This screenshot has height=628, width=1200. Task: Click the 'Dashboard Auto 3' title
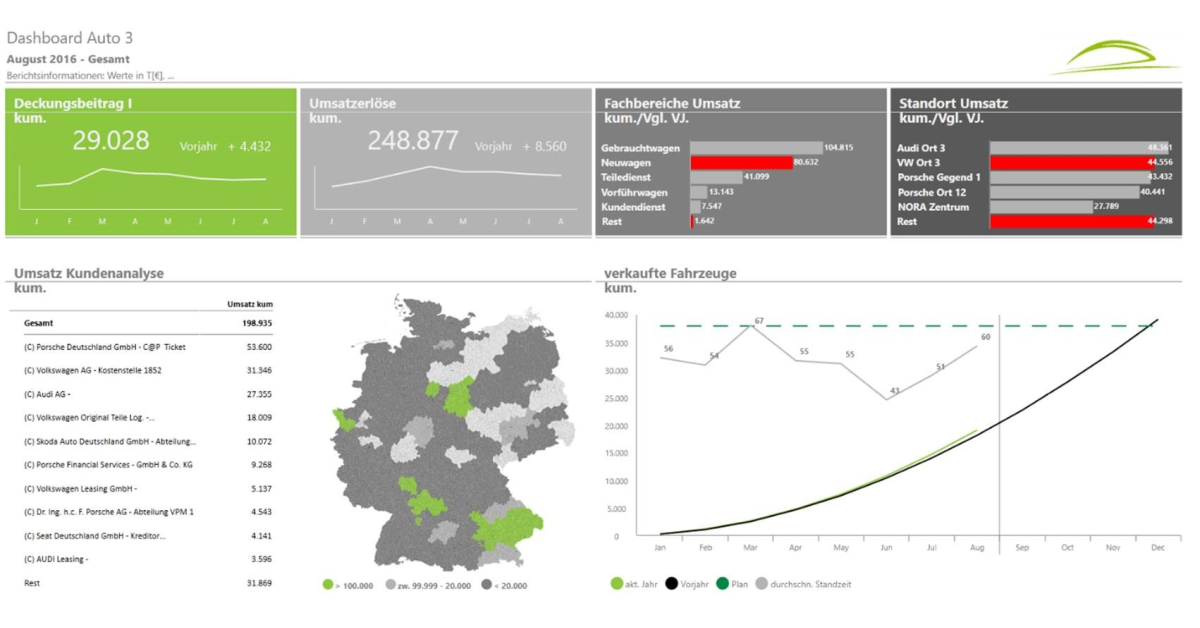click(70, 38)
